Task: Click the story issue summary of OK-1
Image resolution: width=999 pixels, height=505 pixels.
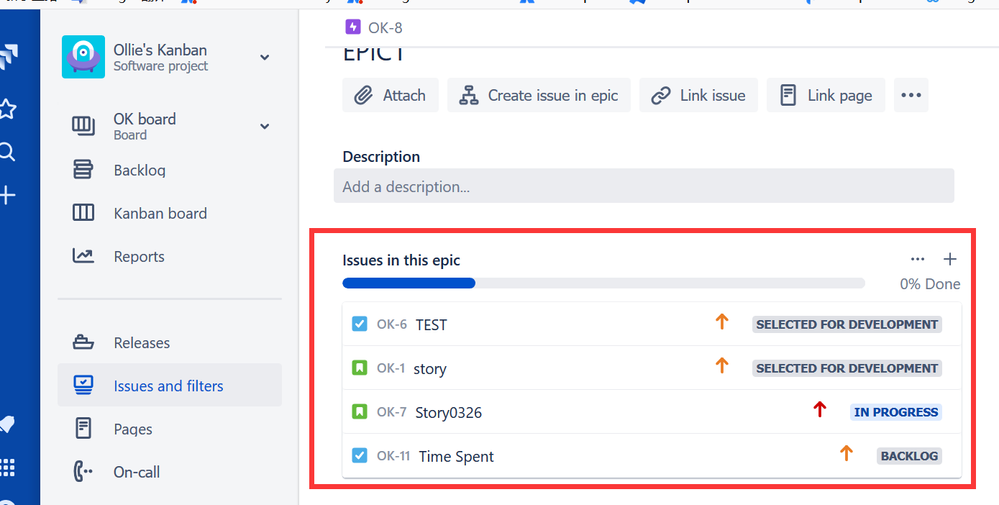Action: pyautogui.click(x=430, y=369)
